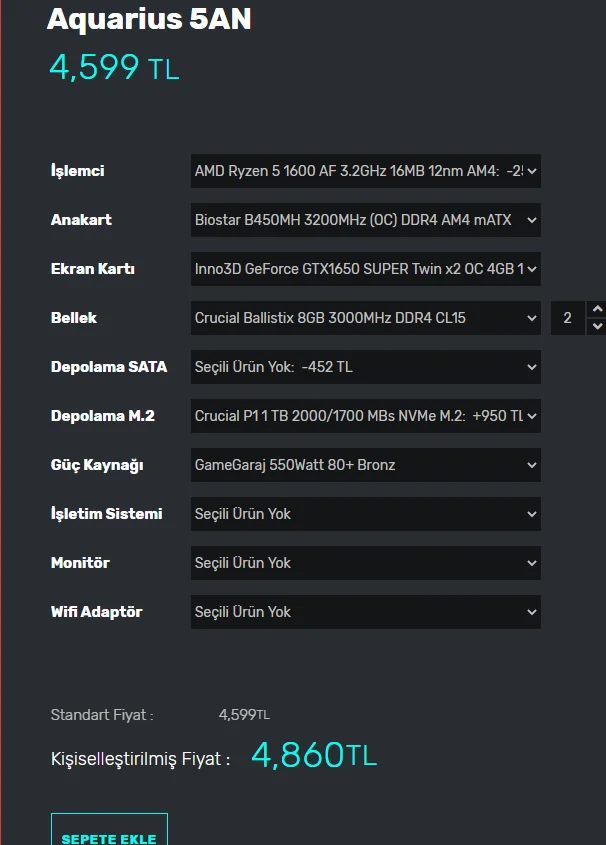Click the 4,599 TL headline price

click(114, 68)
